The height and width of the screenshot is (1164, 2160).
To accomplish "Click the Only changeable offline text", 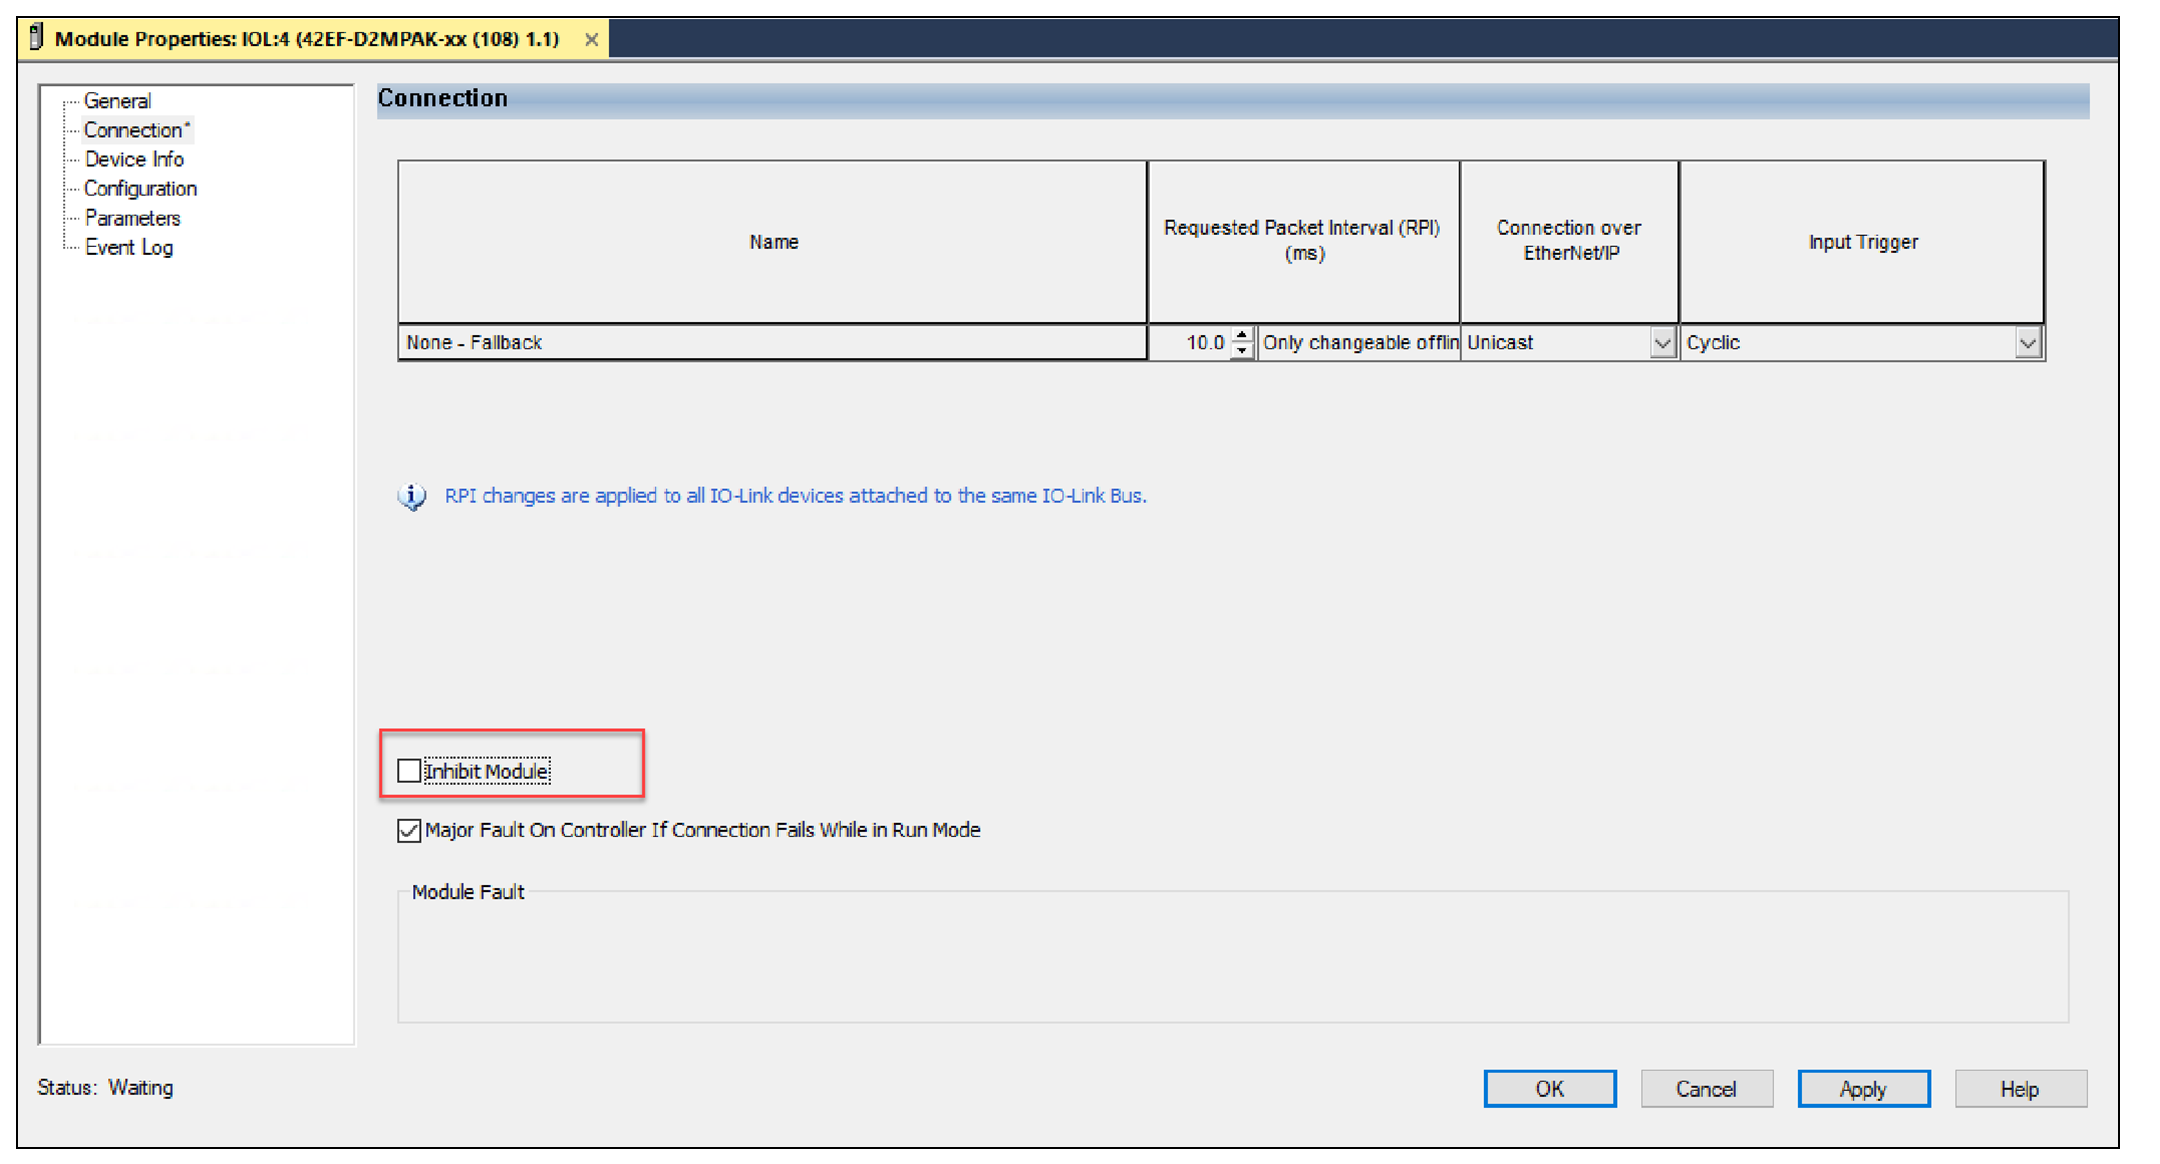I will (1360, 343).
